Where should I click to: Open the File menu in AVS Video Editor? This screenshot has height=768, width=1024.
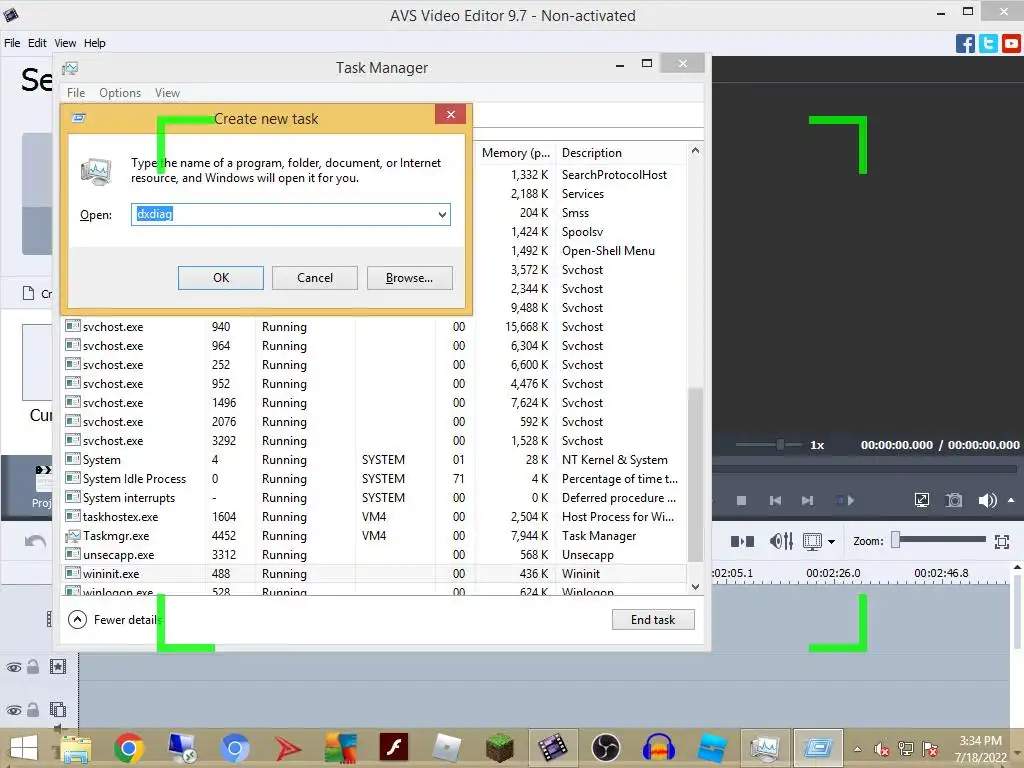click(x=12, y=43)
